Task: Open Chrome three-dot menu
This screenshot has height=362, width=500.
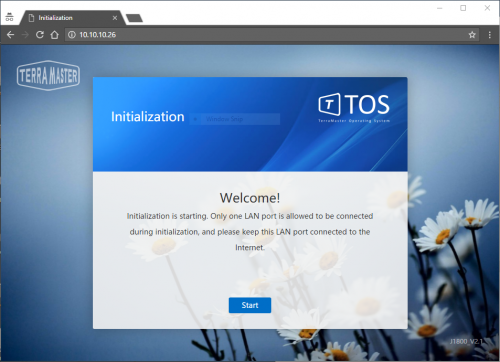Action: coord(490,35)
